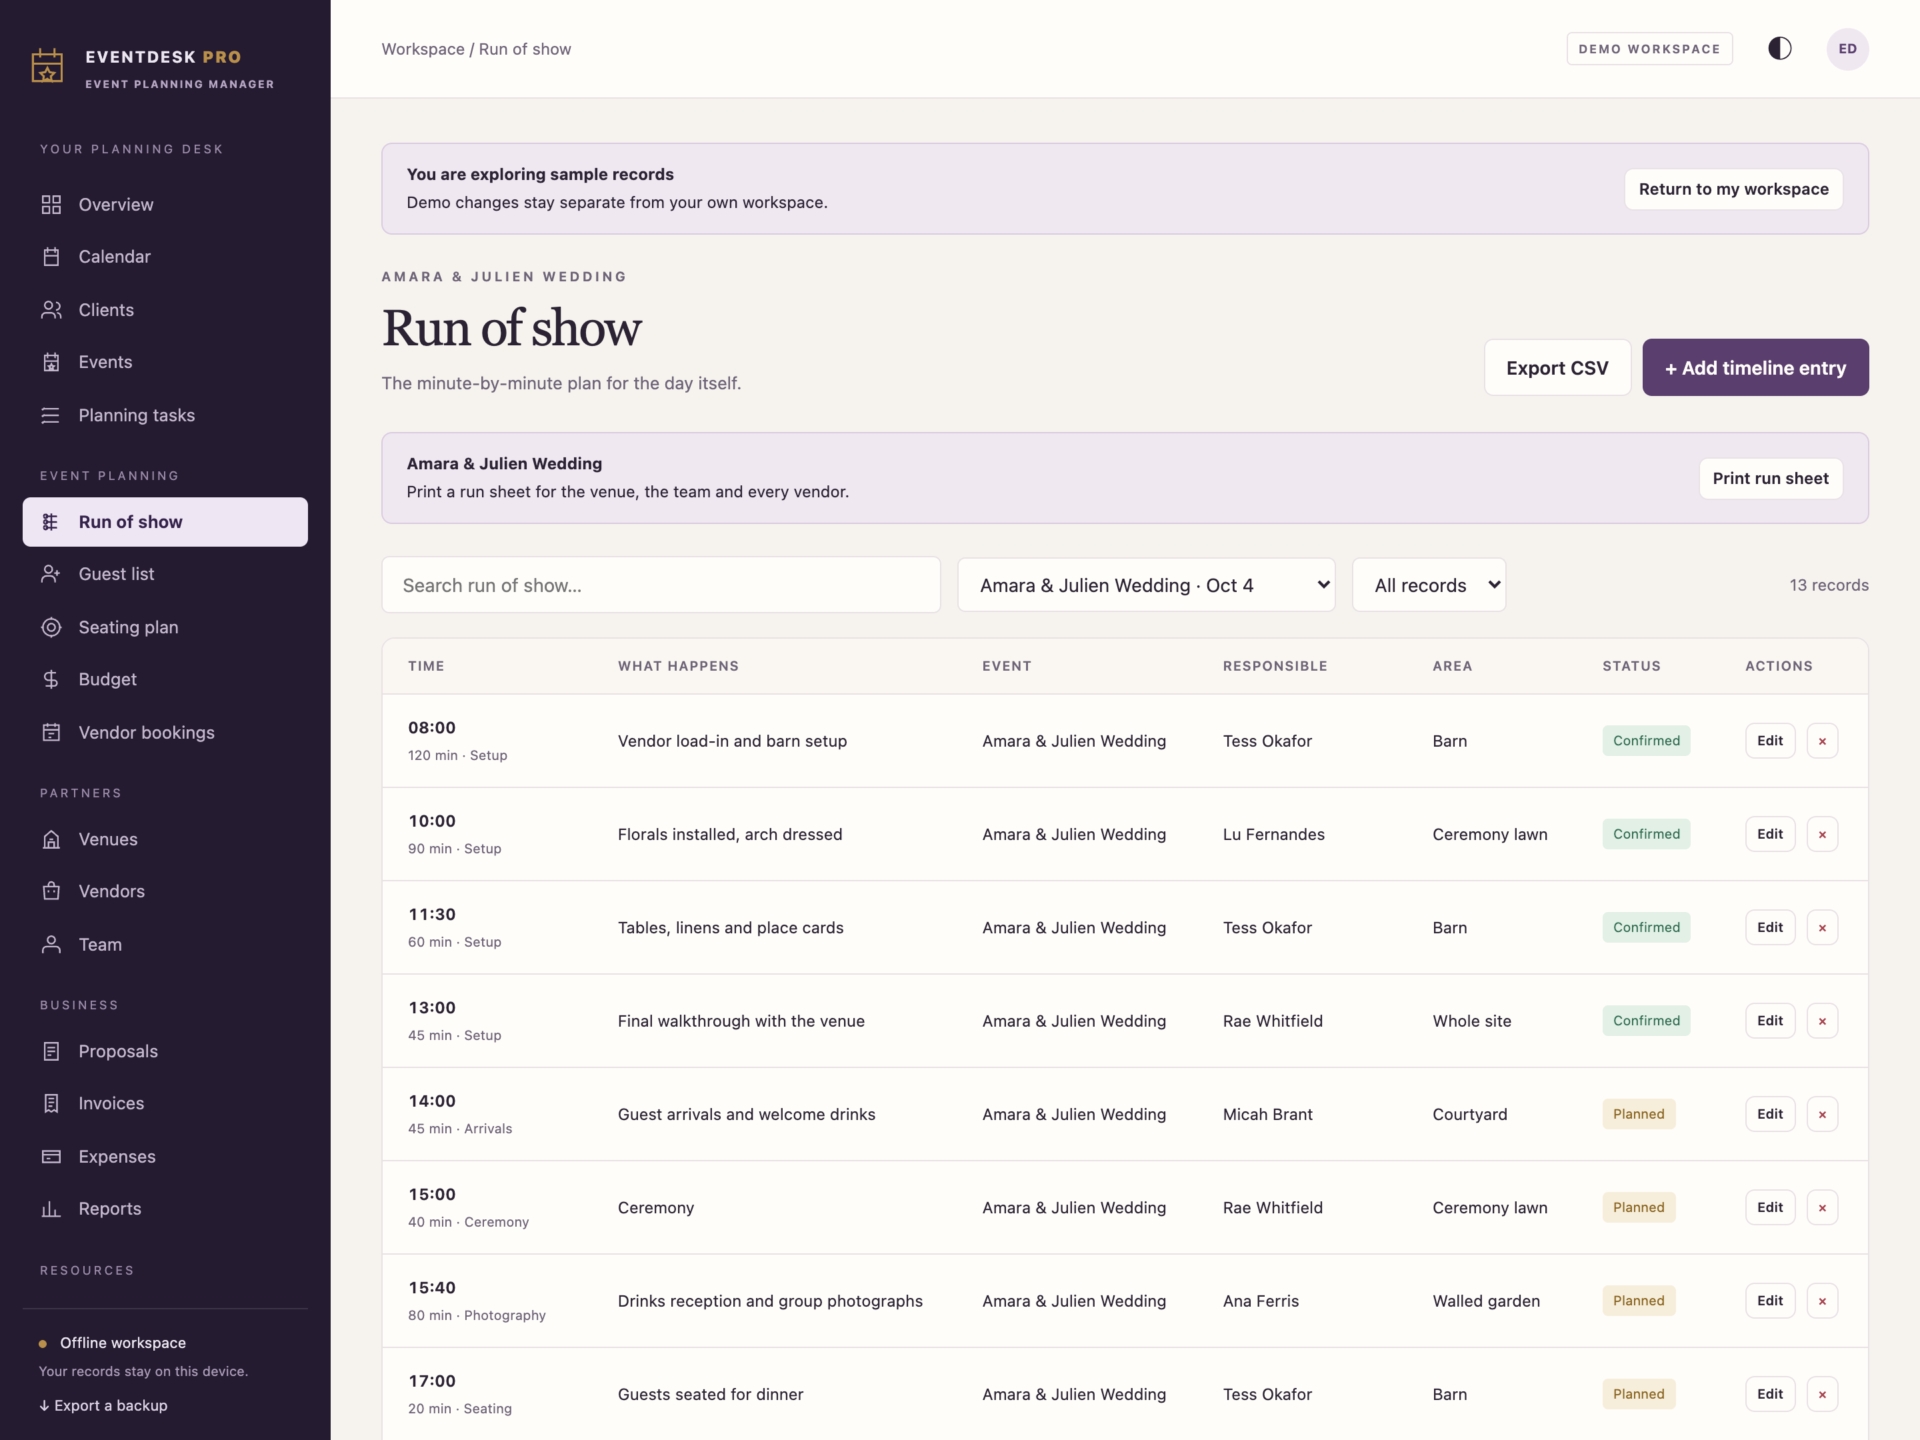This screenshot has width=1920, height=1440.
Task: Open Vendor bookings page
Action: (165, 732)
